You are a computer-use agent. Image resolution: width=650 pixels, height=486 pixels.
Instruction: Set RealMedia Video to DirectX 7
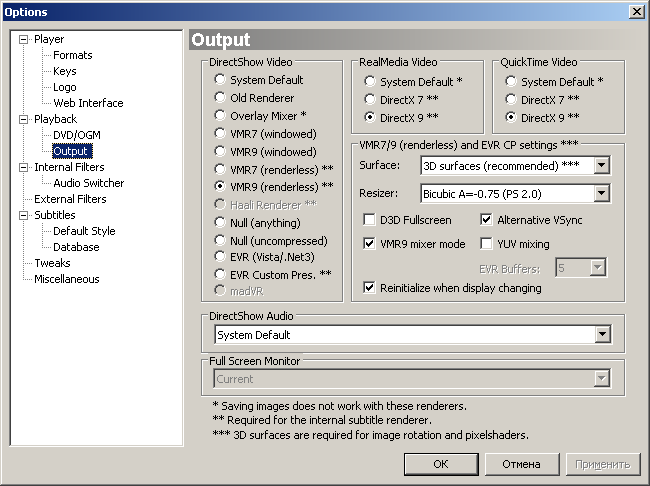point(371,99)
